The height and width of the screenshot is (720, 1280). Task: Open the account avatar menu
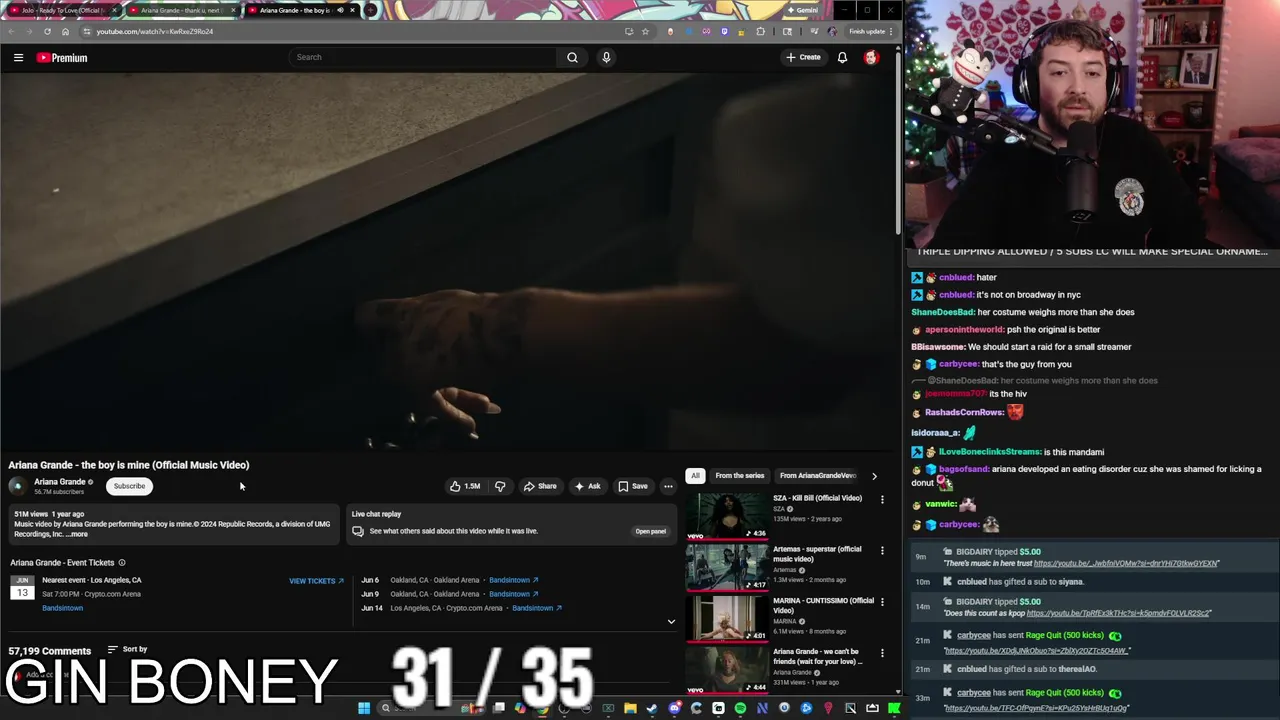(x=871, y=57)
